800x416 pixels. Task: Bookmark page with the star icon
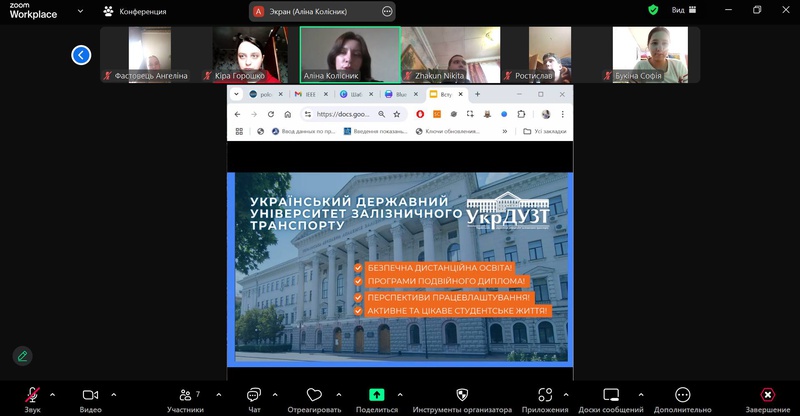(x=397, y=114)
